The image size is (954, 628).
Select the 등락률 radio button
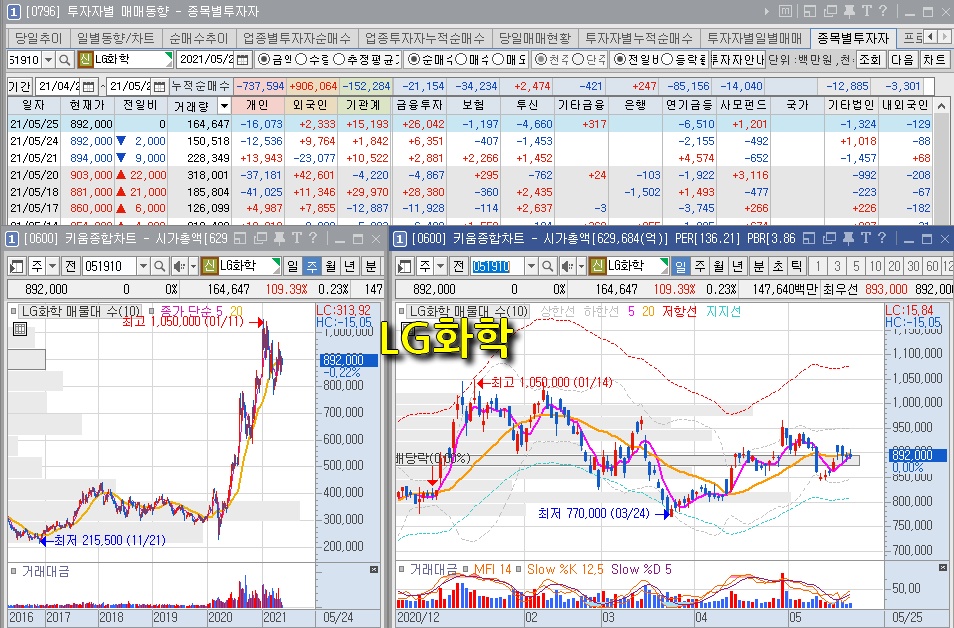667,60
